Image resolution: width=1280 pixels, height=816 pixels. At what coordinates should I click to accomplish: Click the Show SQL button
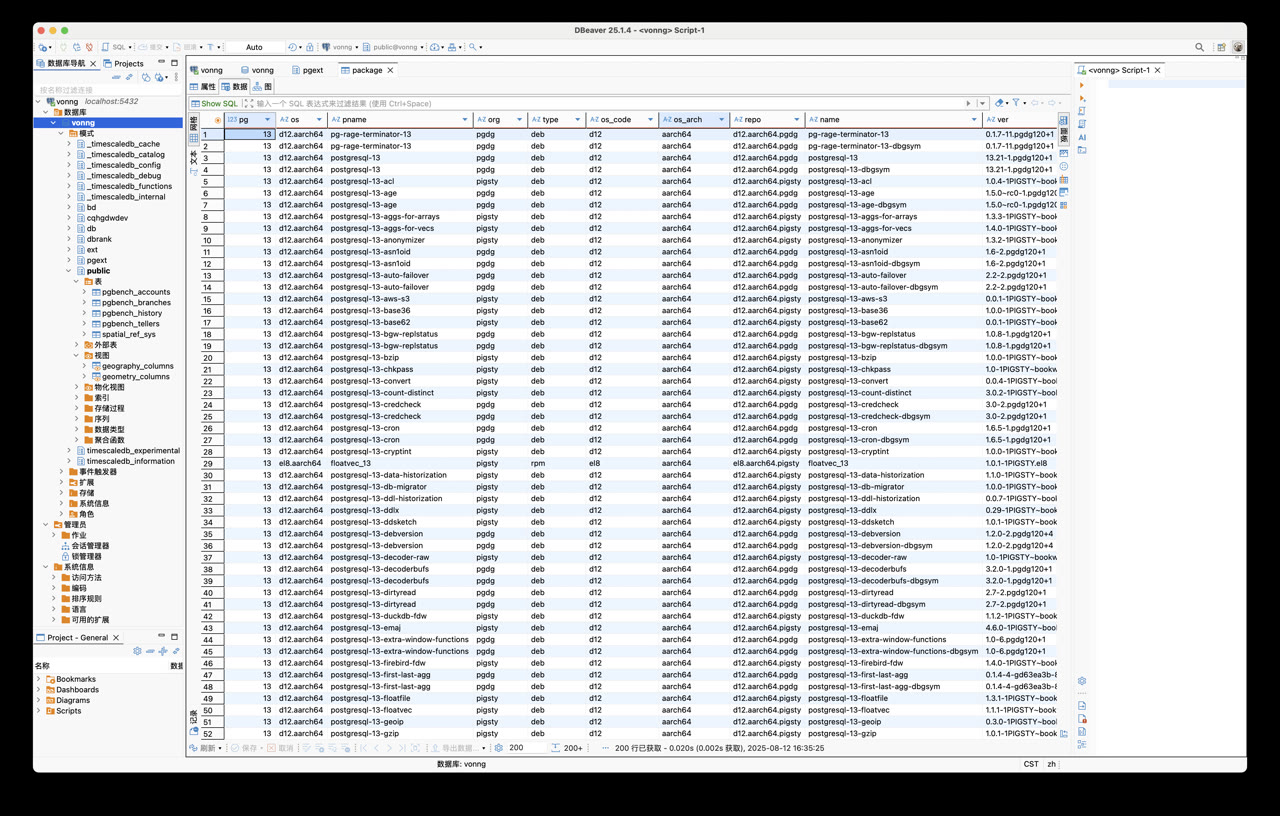215,103
